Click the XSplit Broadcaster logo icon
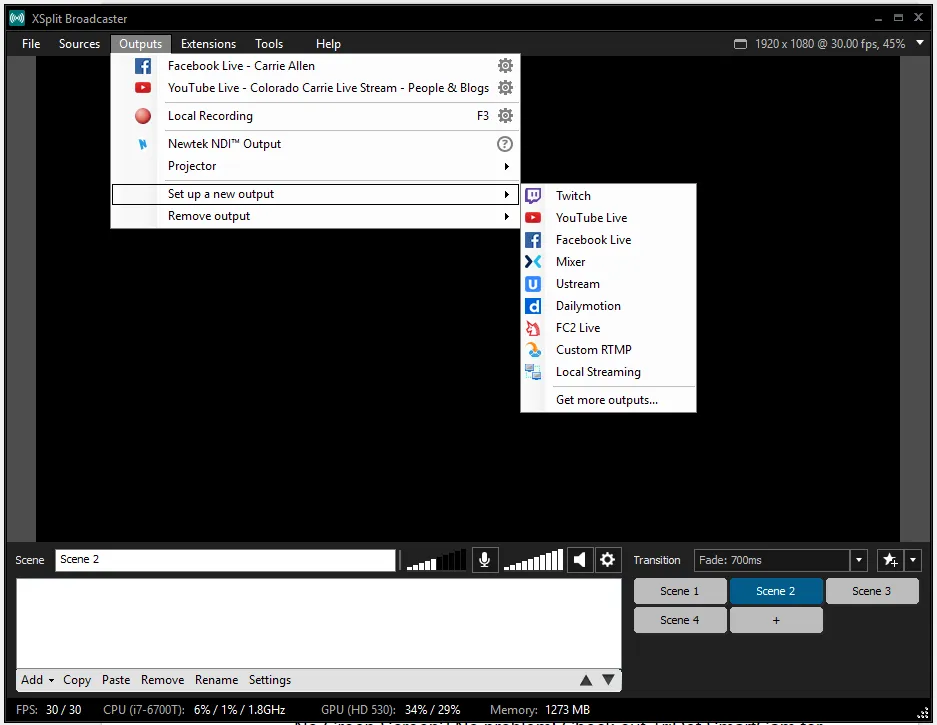This screenshot has height=725, width=937. [x=17, y=19]
